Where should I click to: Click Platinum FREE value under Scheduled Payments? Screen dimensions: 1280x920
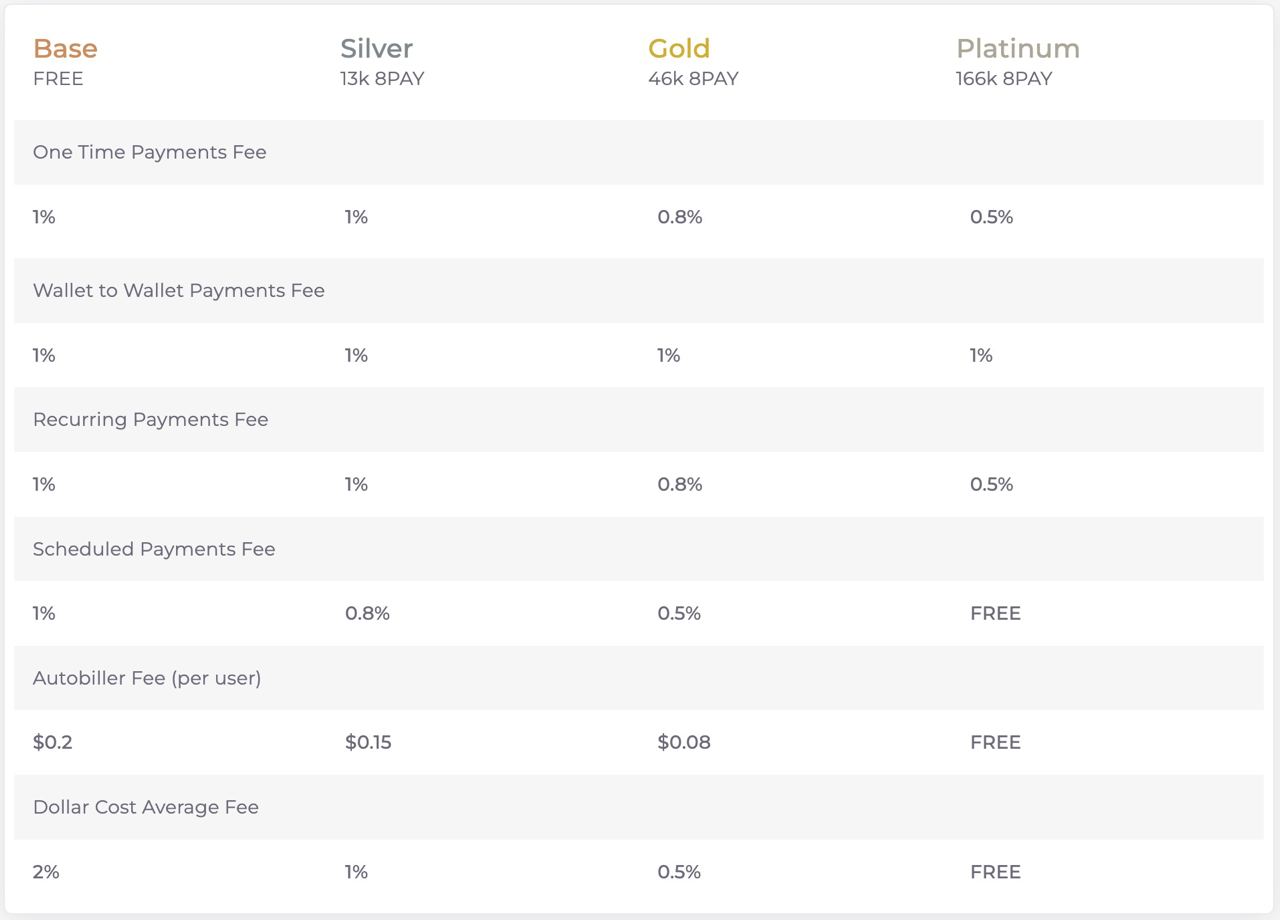tap(995, 613)
